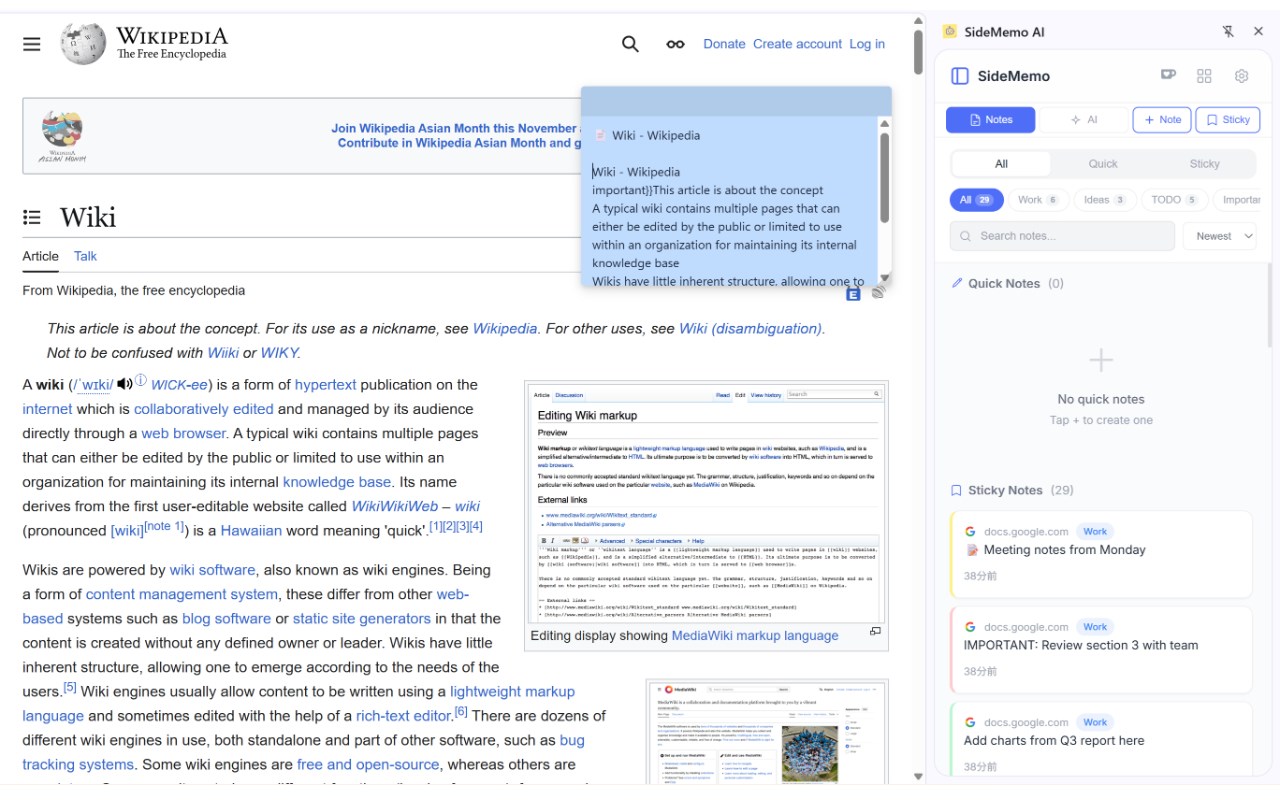This screenshot has height=800, width=1280.
Task: Click the Create account link
Action: [797, 44]
